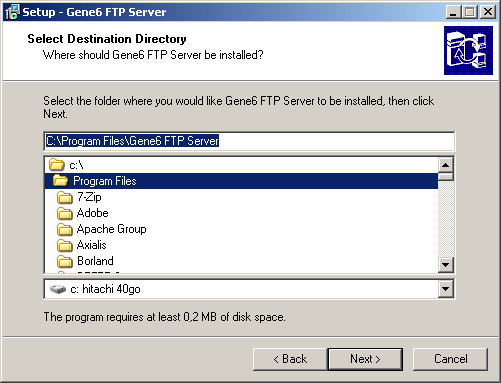
Task: Go to the next setup step
Action: point(365,359)
